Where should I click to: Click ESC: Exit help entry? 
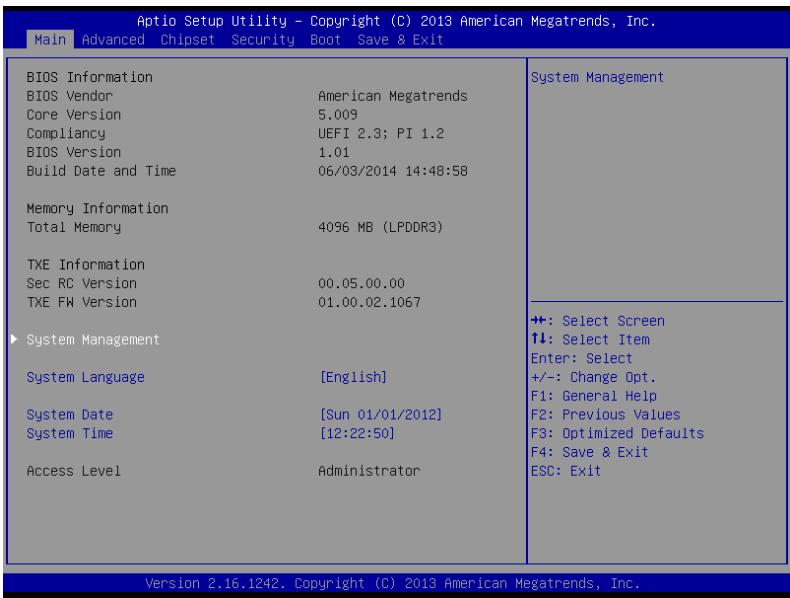[x=566, y=471]
